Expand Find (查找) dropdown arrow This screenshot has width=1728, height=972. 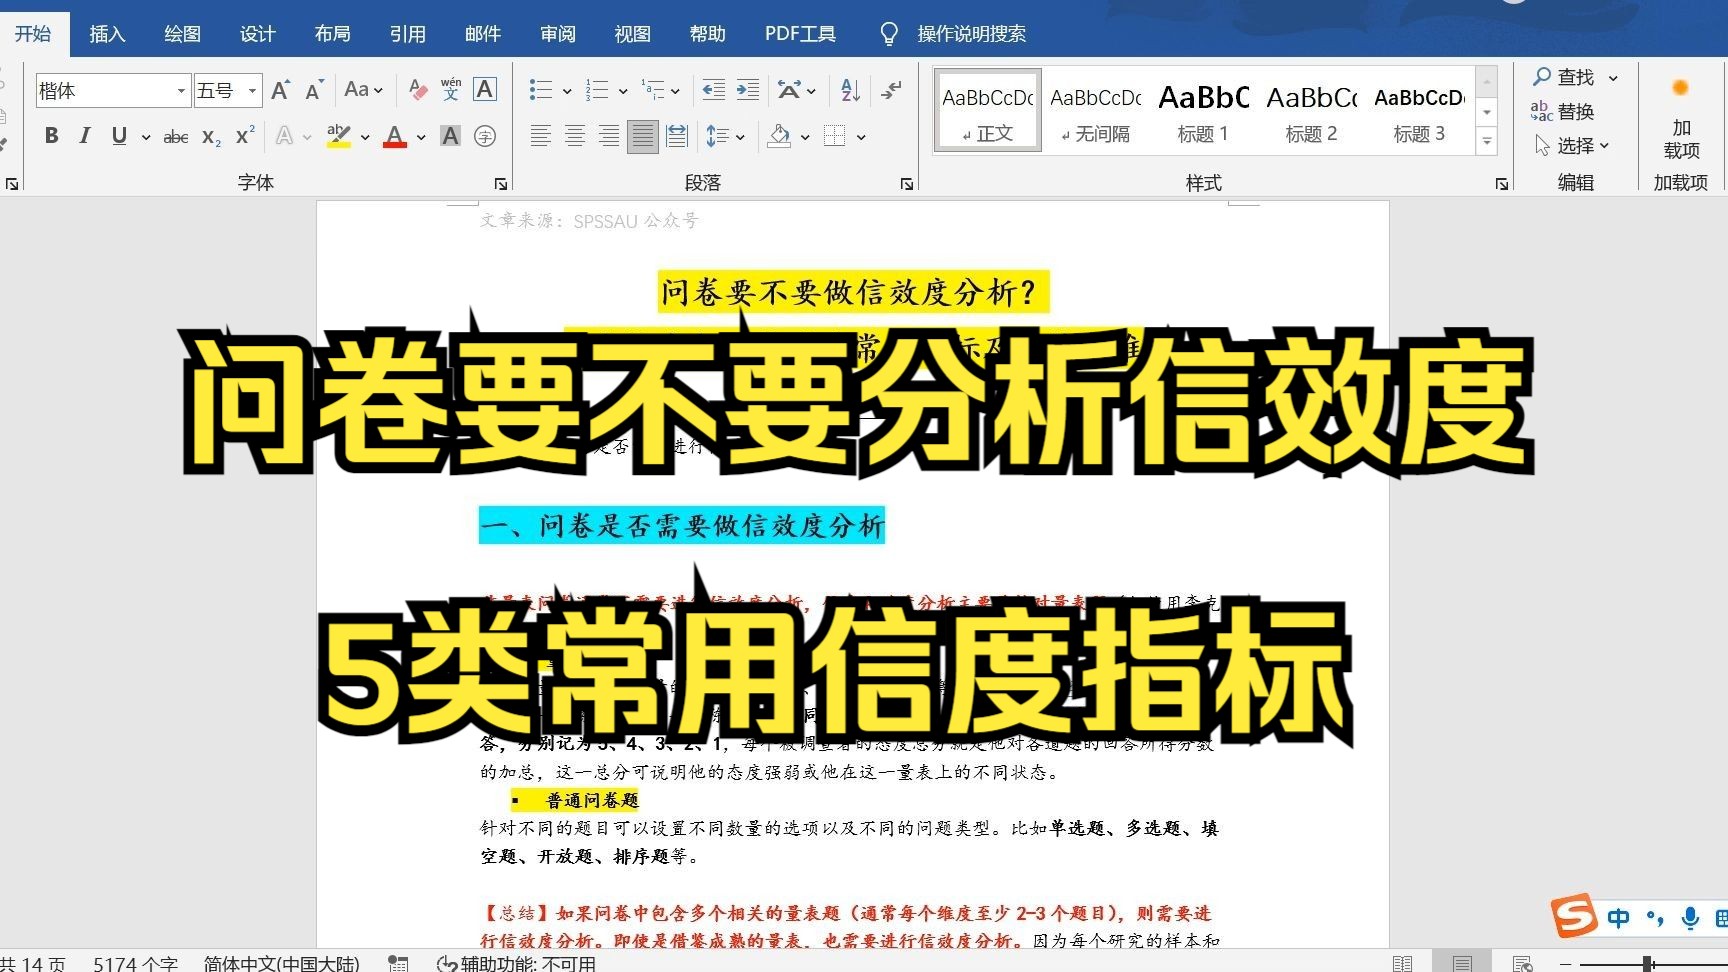pyautogui.click(x=1613, y=78)
